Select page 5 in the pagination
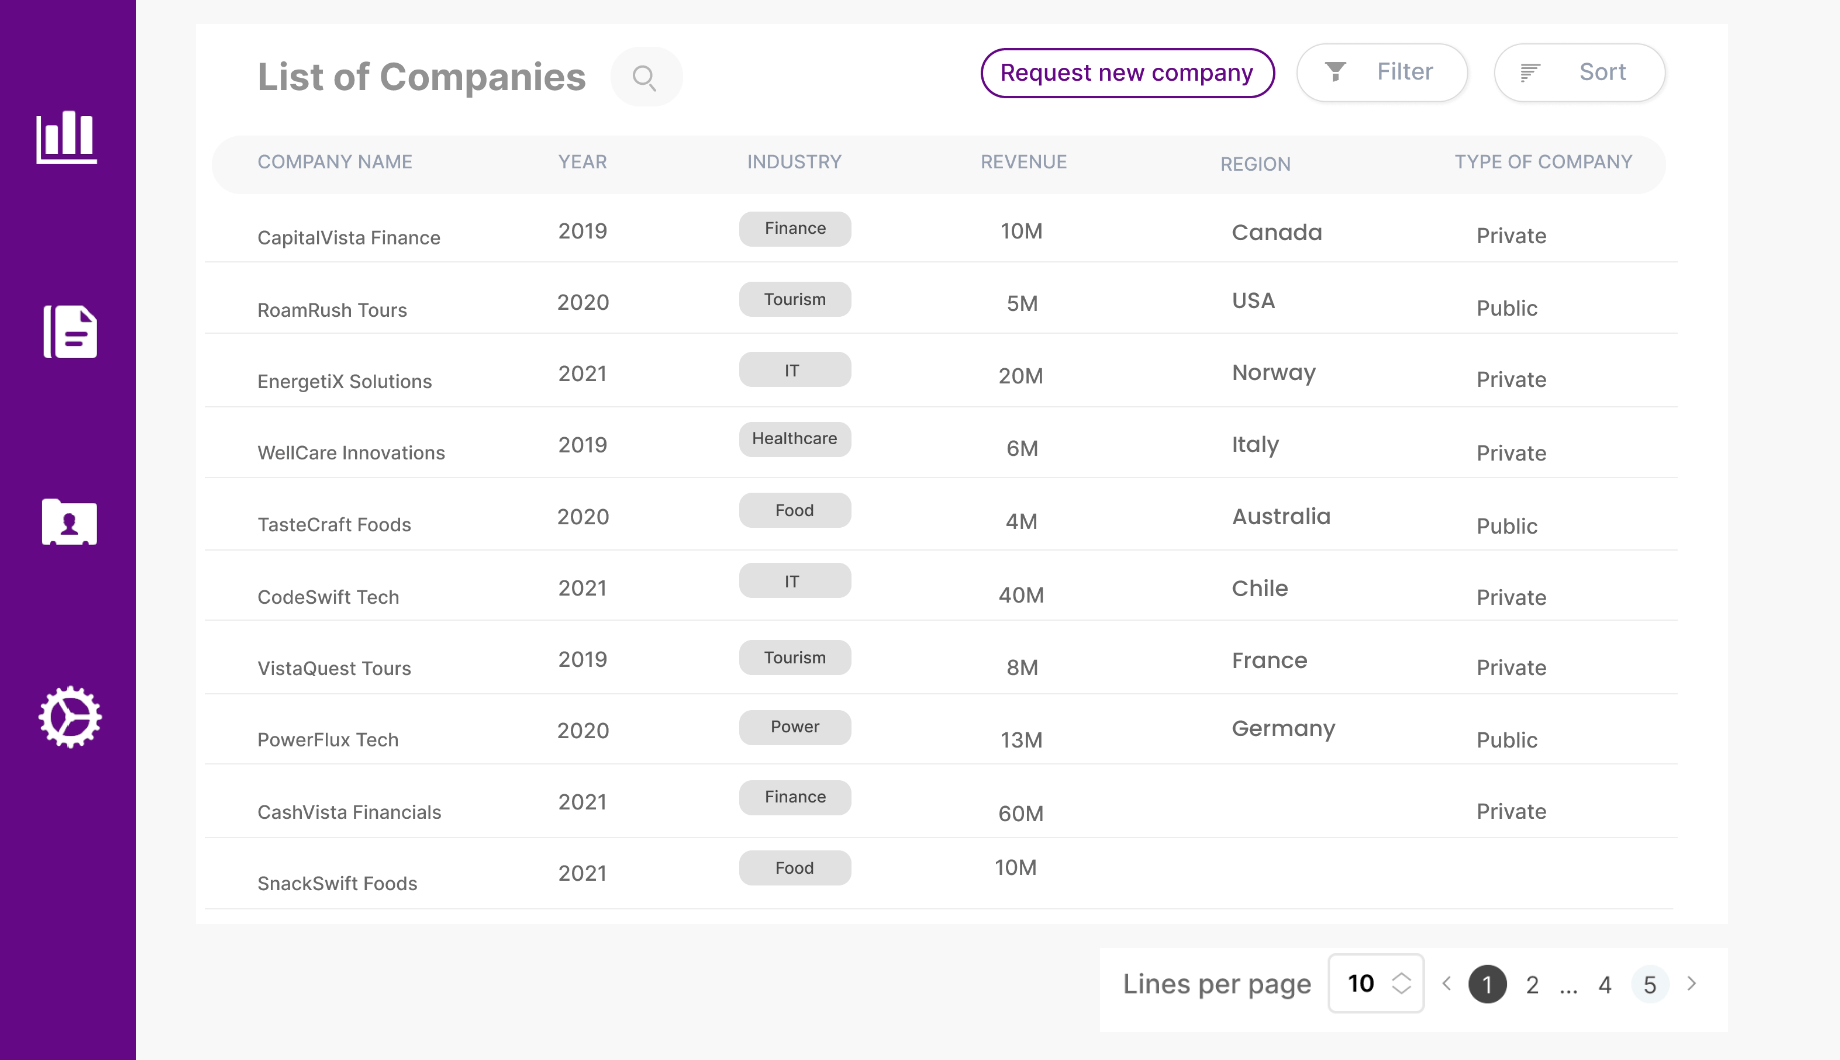This screenshot has width=1840, height=1060. tap(1649, 984)
